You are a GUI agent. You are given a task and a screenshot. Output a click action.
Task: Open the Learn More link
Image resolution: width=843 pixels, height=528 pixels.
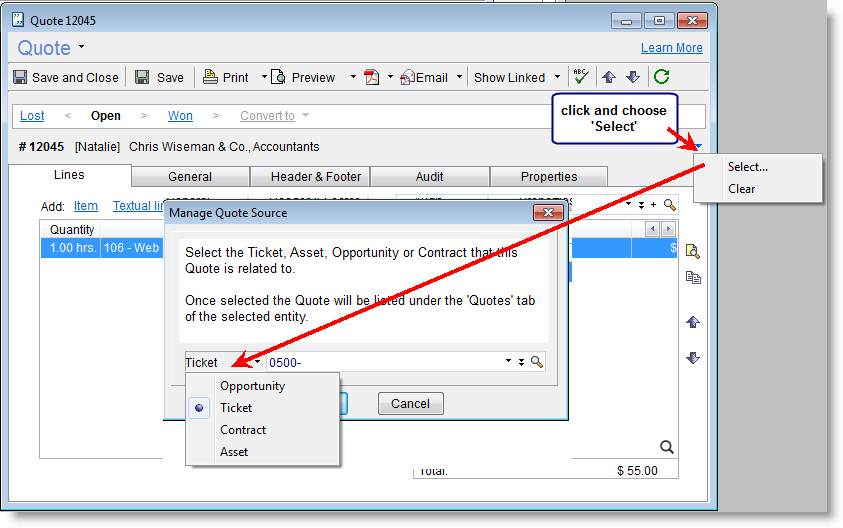[x=671, y=48]
